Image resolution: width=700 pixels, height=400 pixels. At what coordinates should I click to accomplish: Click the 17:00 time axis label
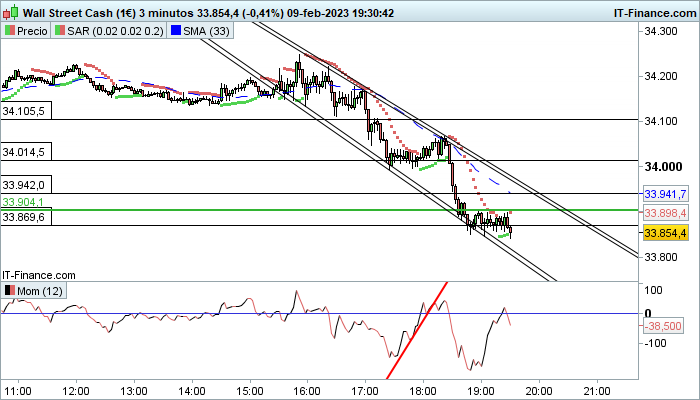coord(366,392)
